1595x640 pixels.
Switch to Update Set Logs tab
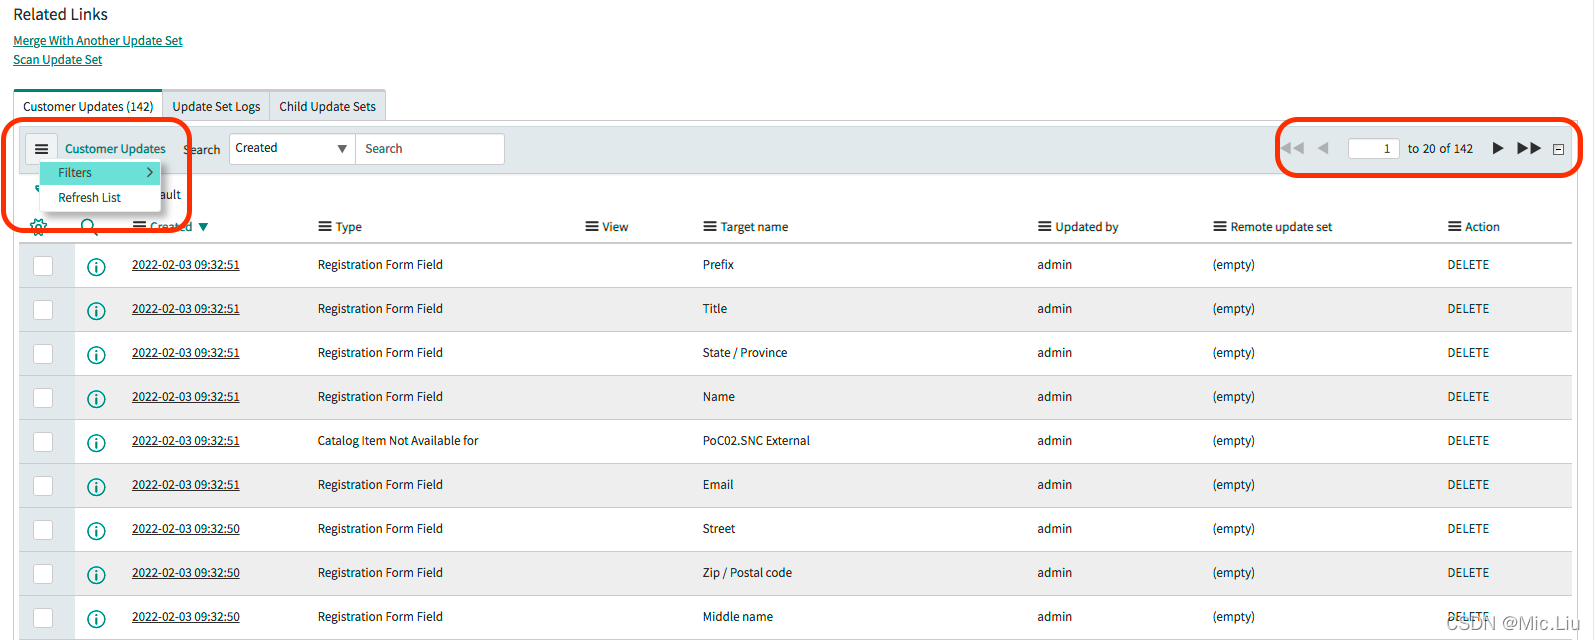[216, 107]
